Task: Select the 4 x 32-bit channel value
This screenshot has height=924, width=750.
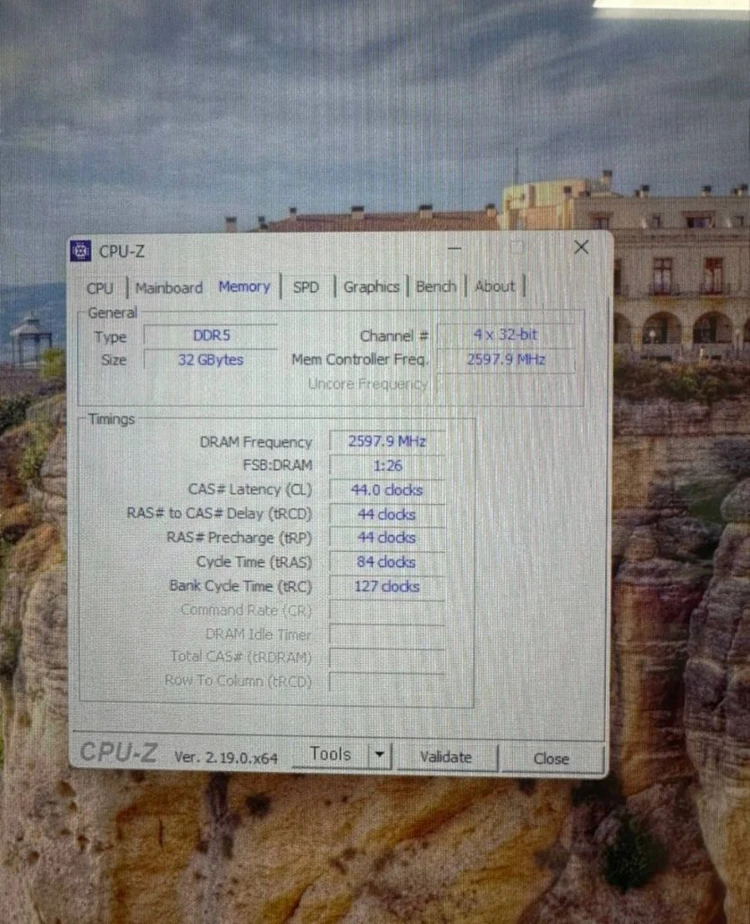Action: [x=505, y=335]
